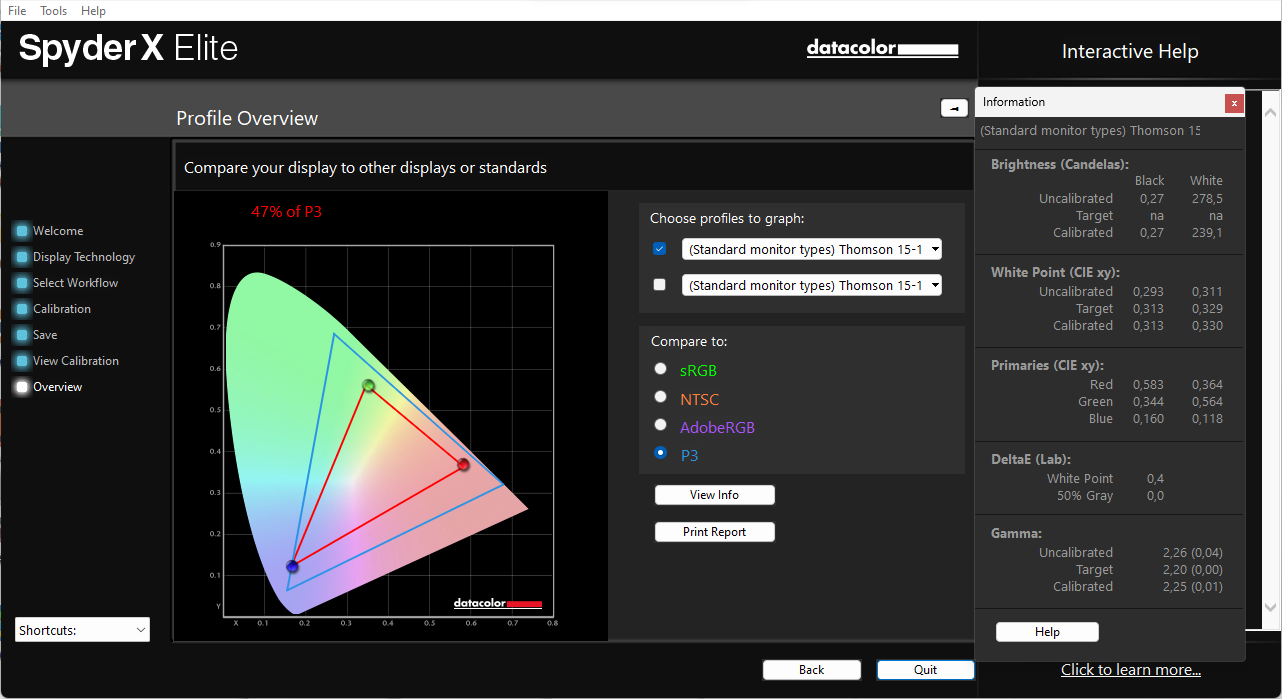Click the Print Report button
The height and width of the screenshot is (699, 1282).
[x=715, y=532]
